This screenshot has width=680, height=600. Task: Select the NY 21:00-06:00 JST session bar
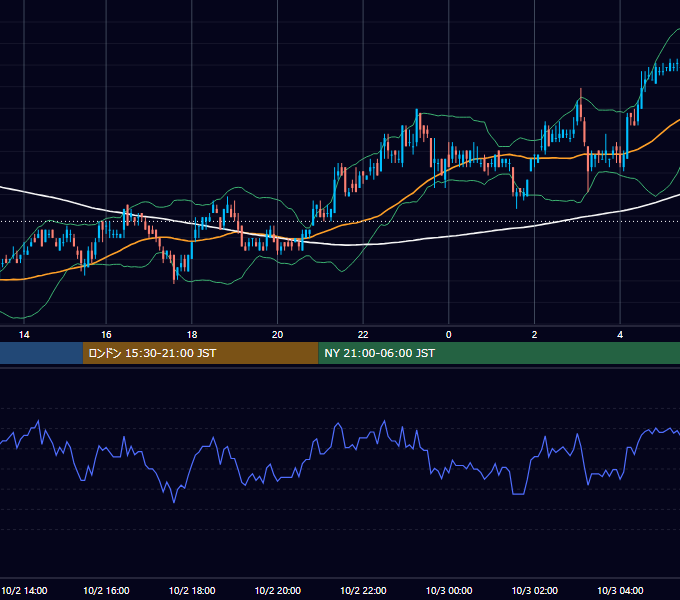[x=499, y=353]
